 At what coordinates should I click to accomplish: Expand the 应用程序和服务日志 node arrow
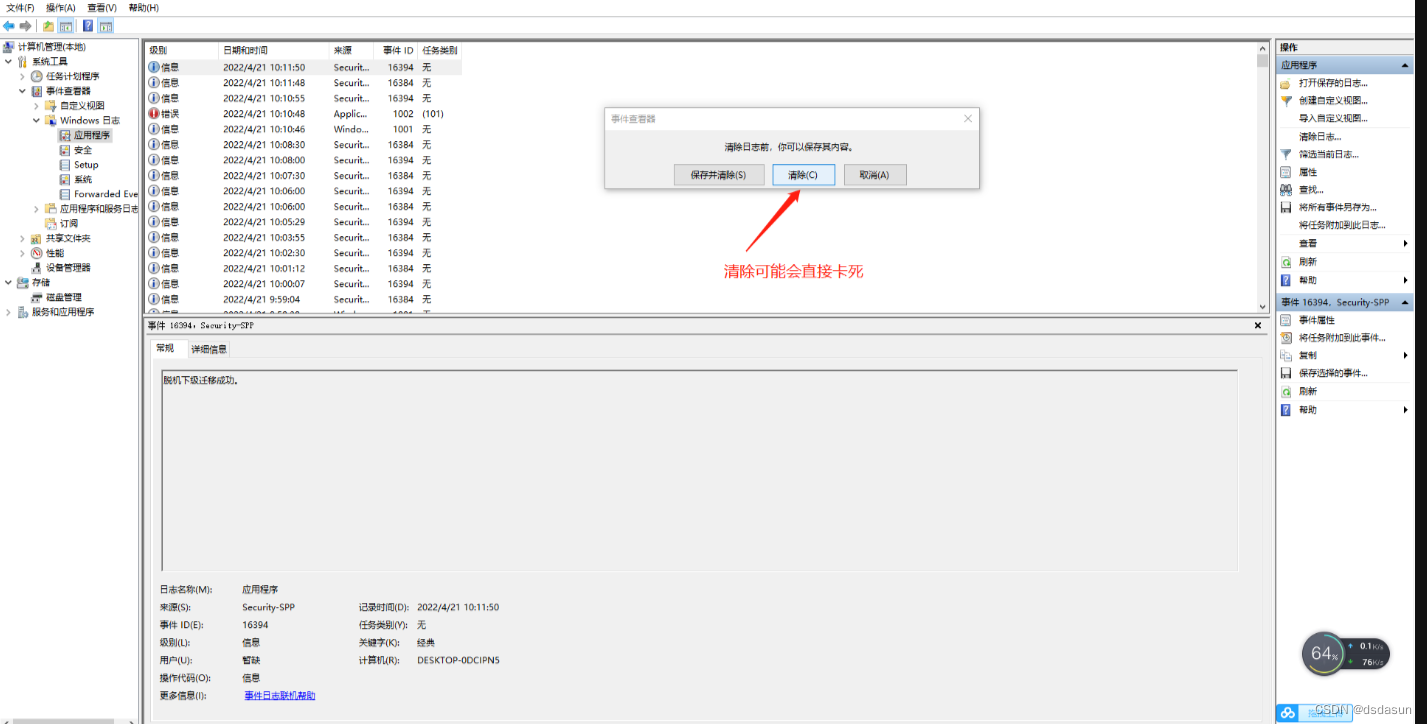click(36, 209)
